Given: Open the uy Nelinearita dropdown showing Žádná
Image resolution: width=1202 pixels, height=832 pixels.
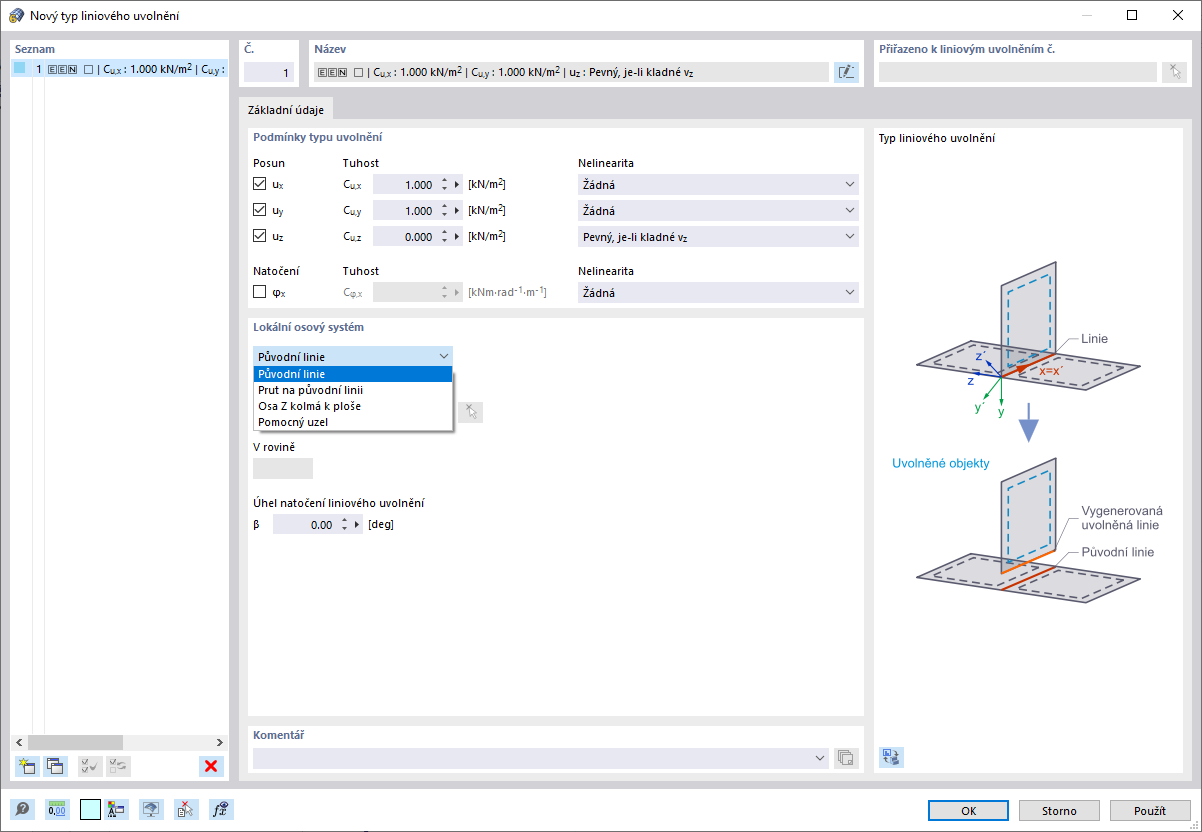Looking at the screenshot, I should (718, 211).
